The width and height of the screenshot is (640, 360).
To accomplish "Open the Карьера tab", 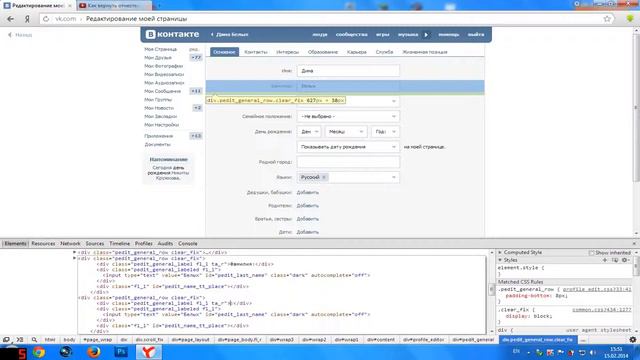I will pyautogui.click(x=357, y=52).
